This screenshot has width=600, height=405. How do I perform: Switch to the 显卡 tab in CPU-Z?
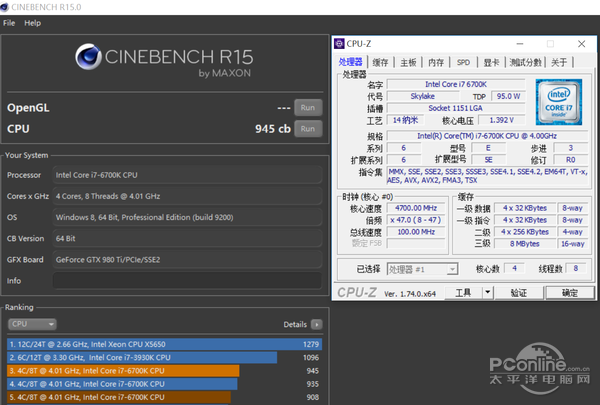pos(491,62)
